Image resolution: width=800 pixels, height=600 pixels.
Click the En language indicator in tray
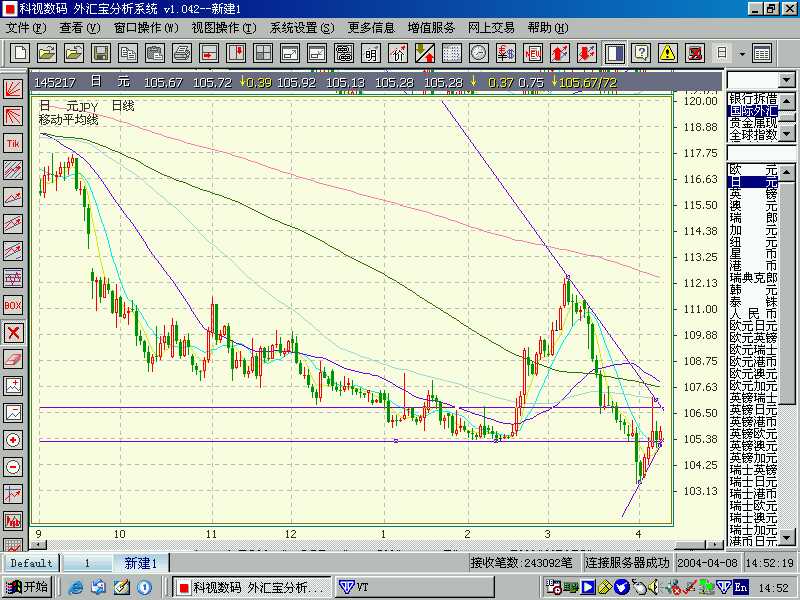[740, 587]
